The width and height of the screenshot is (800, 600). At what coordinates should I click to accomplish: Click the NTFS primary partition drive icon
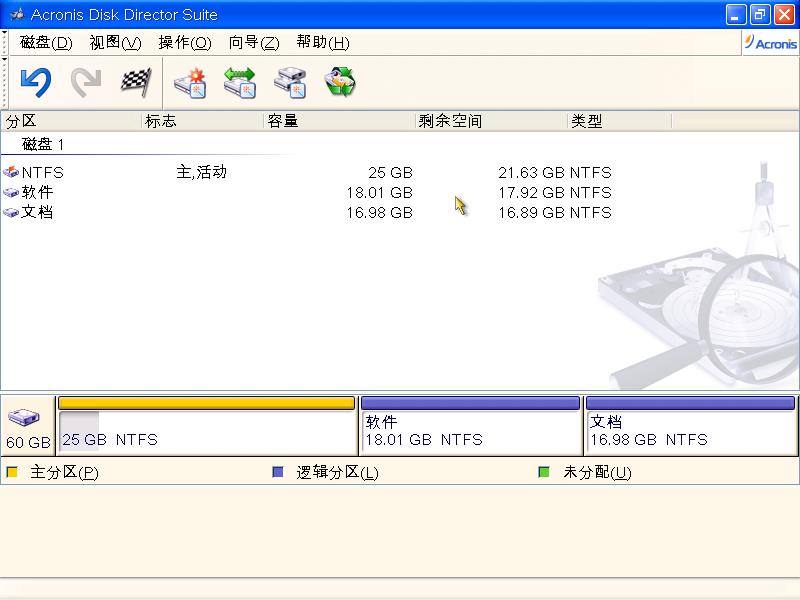point(11,172)
